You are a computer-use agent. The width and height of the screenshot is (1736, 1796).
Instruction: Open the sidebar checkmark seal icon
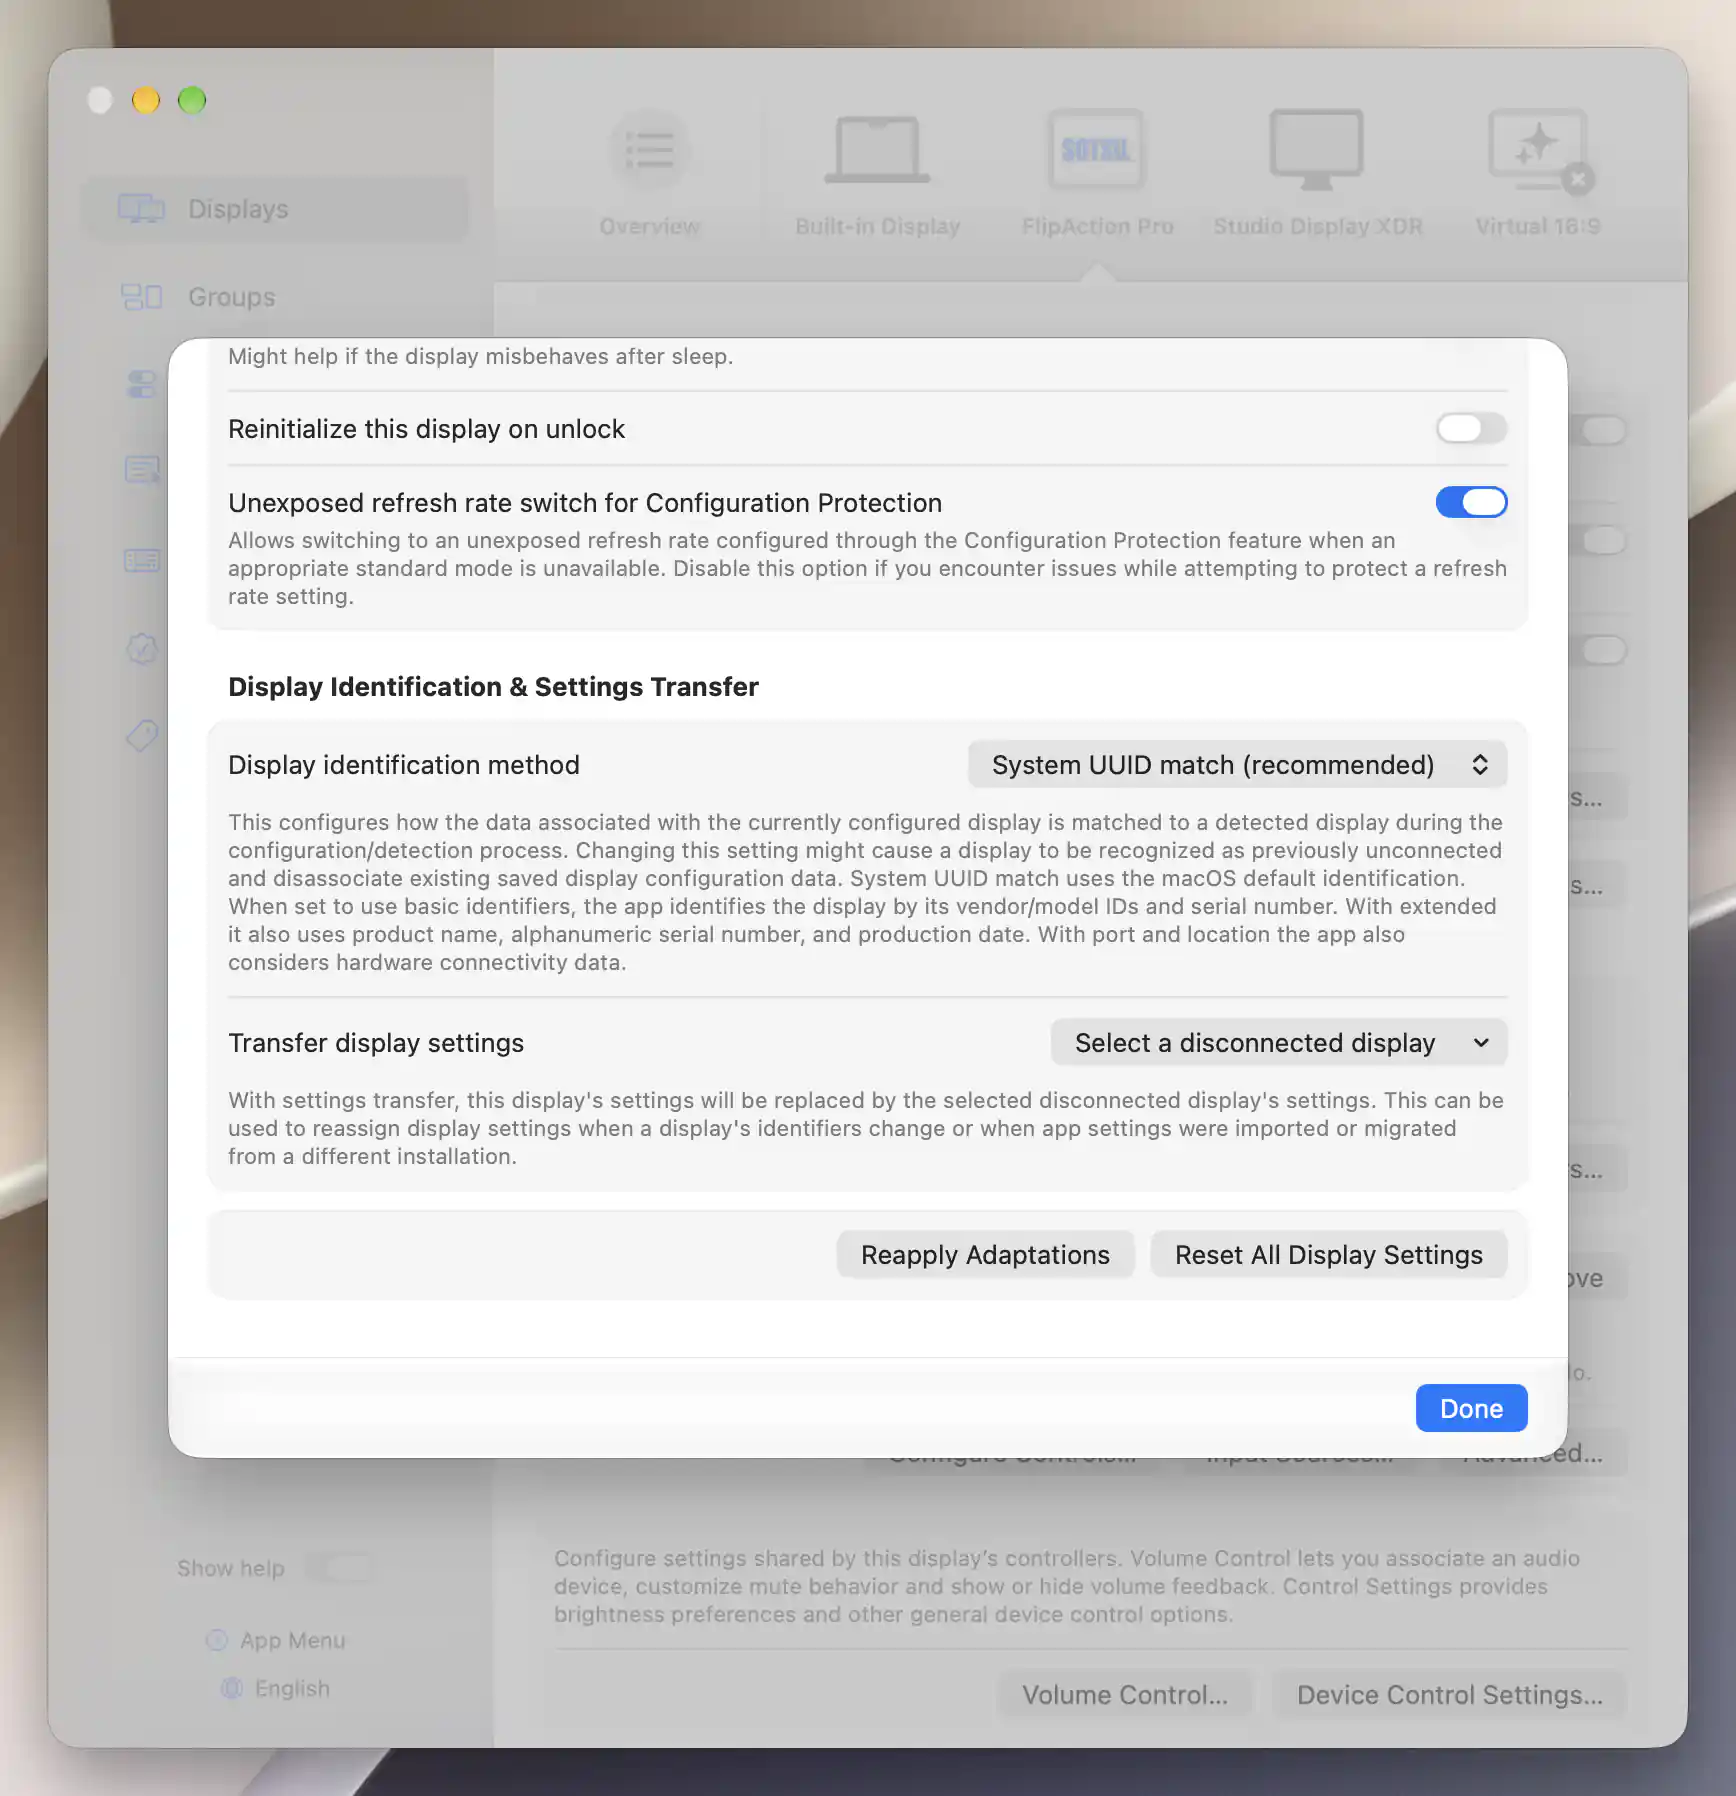coord(142,648)
